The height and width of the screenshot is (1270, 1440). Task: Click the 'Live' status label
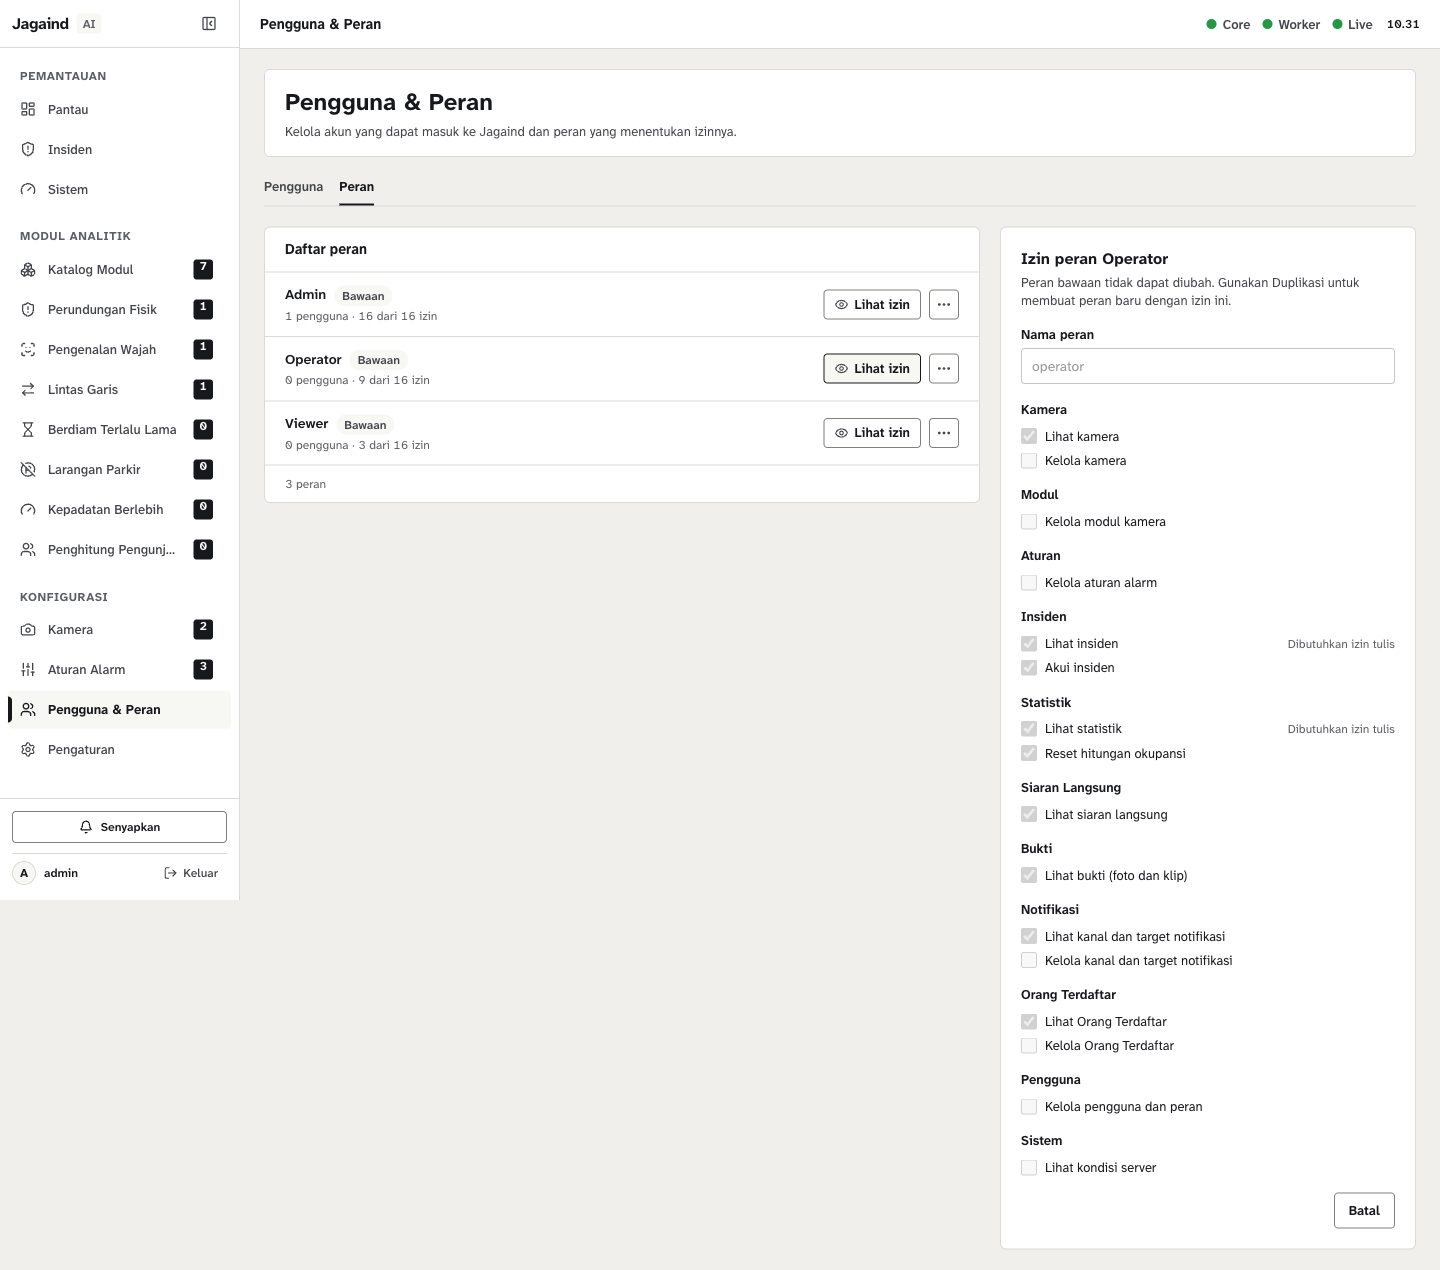tap(1360, 24)
